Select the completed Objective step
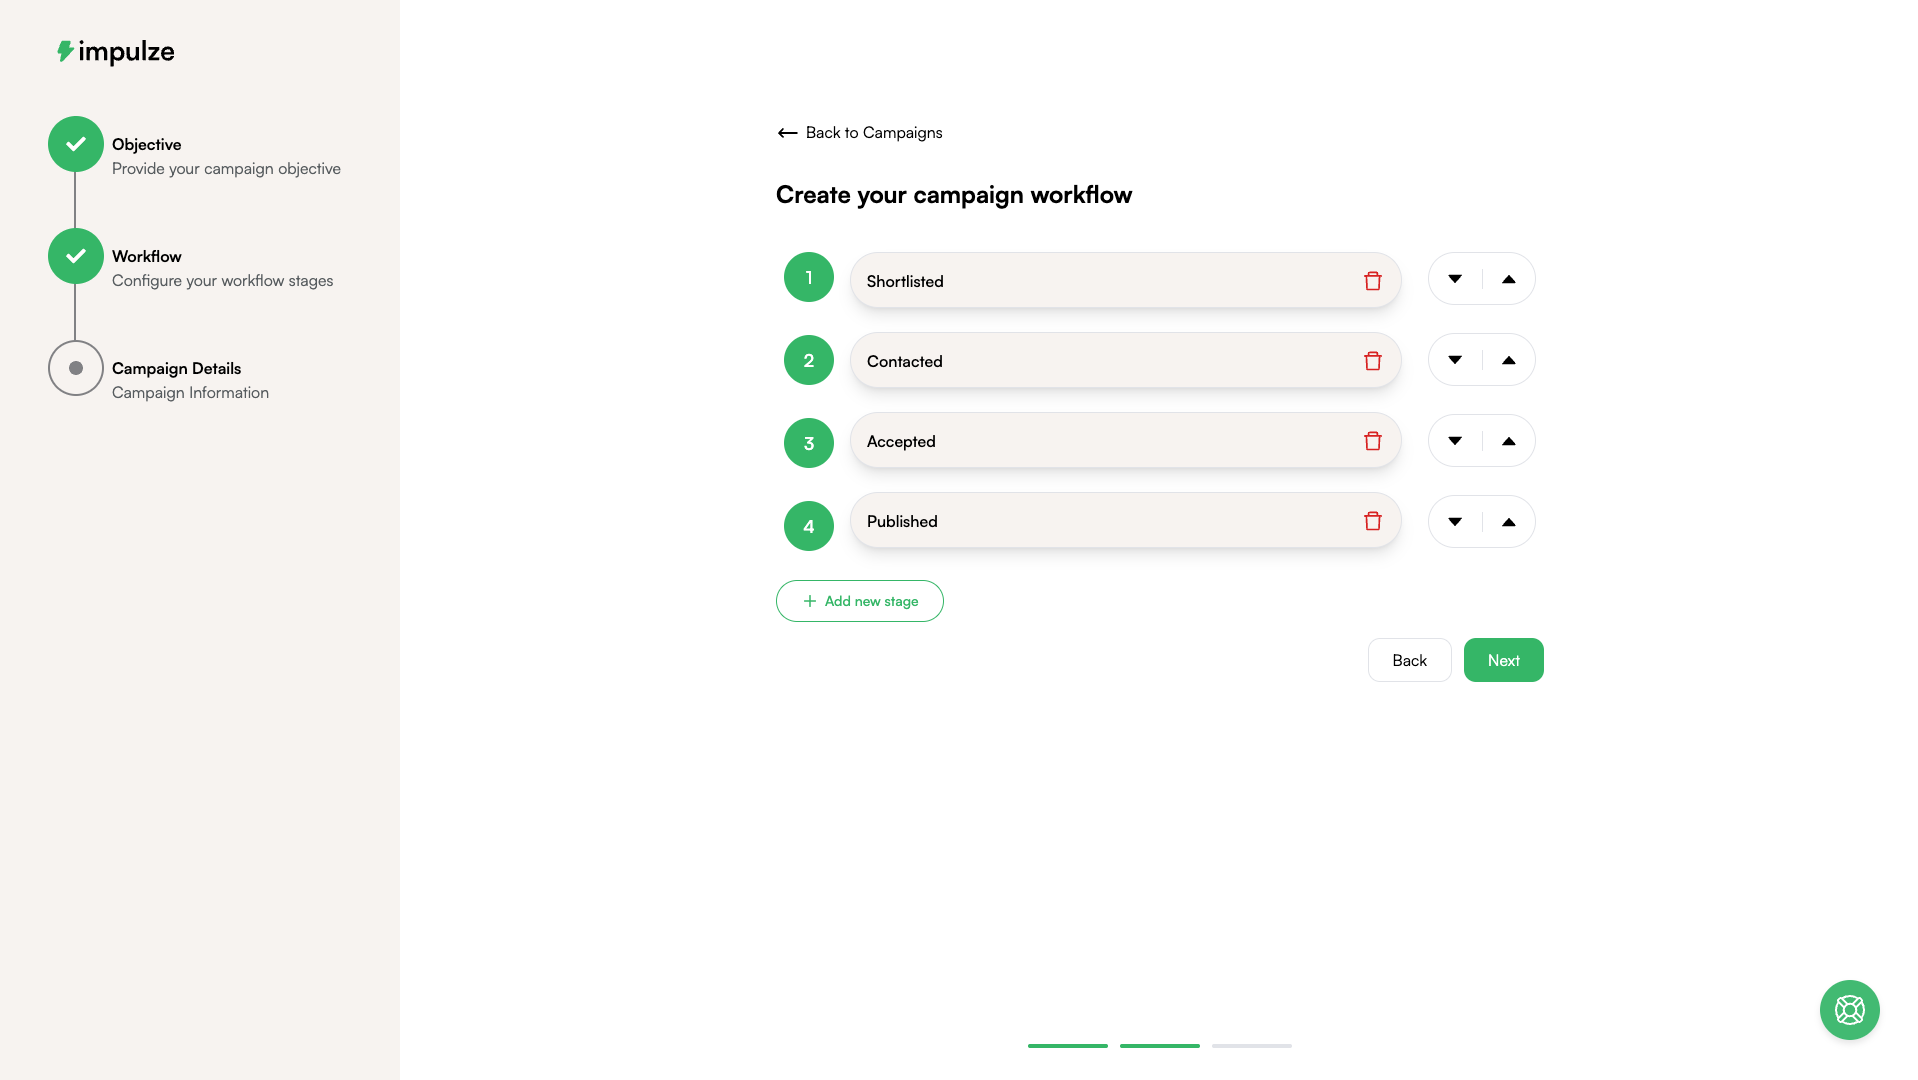 coord(75,144)
